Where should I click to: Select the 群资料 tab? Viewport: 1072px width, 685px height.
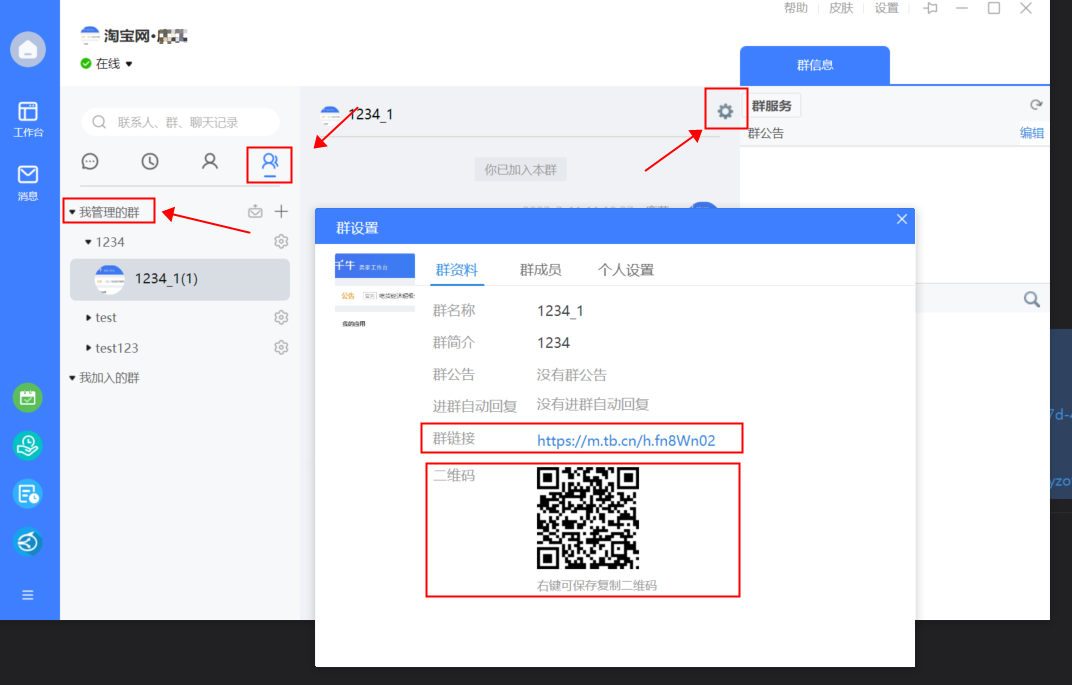click(457, 270)
